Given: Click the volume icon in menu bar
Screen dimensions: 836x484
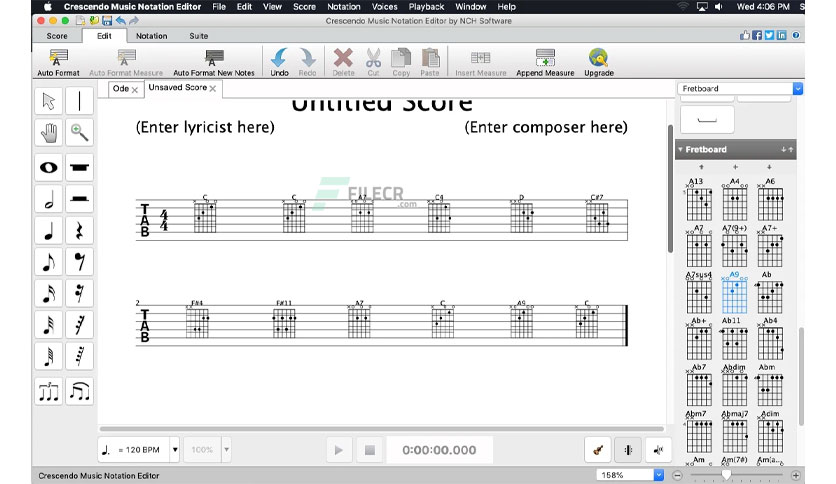Looking at the screenshot, I should point(719,7).
